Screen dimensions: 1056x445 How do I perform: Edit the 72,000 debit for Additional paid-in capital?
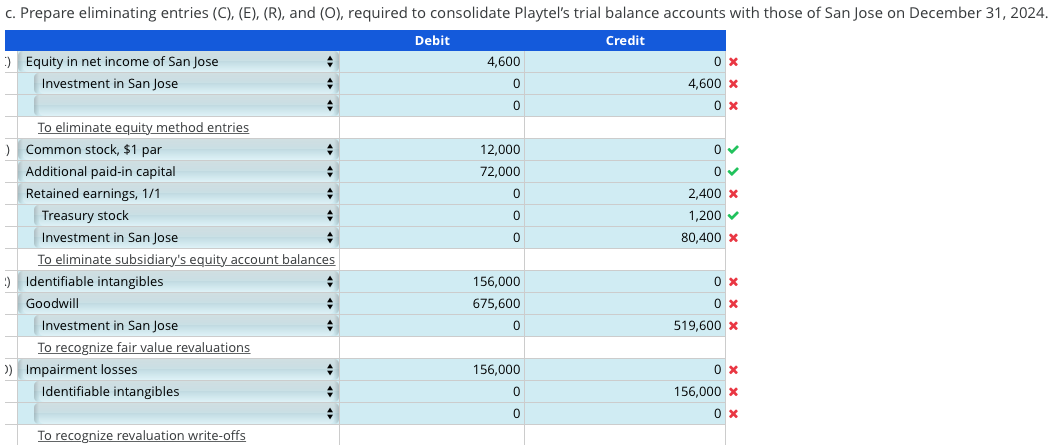pos(432,172)
